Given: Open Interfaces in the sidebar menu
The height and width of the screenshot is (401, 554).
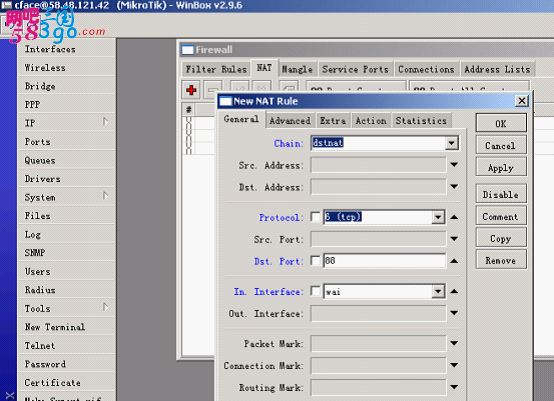Looking at the screenshot, I should tap(66, 49).
